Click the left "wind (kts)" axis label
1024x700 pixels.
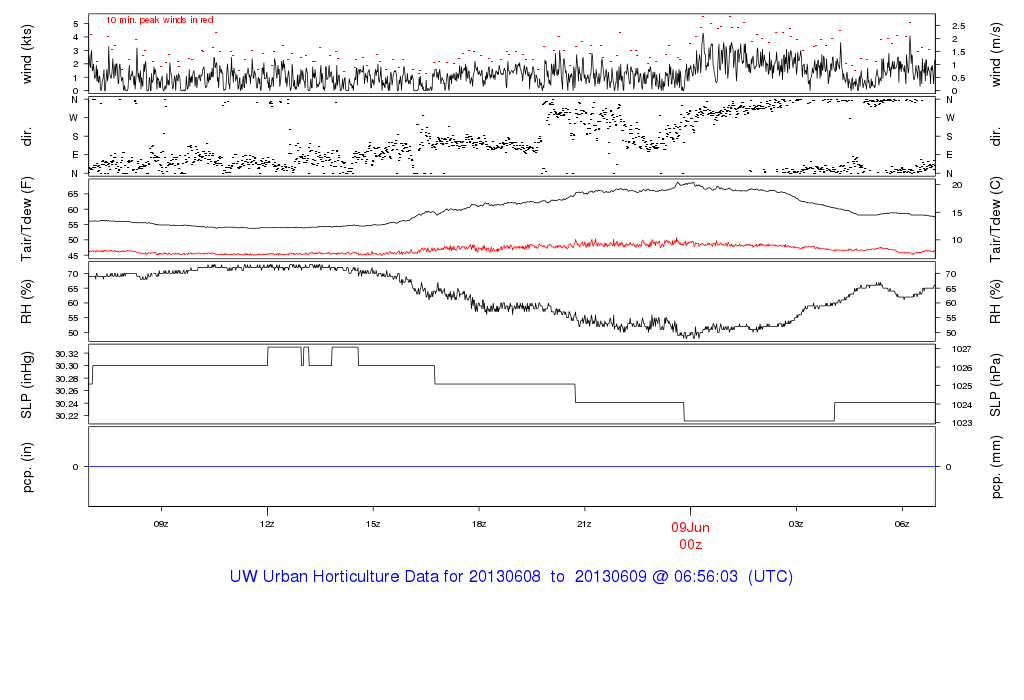27,53
